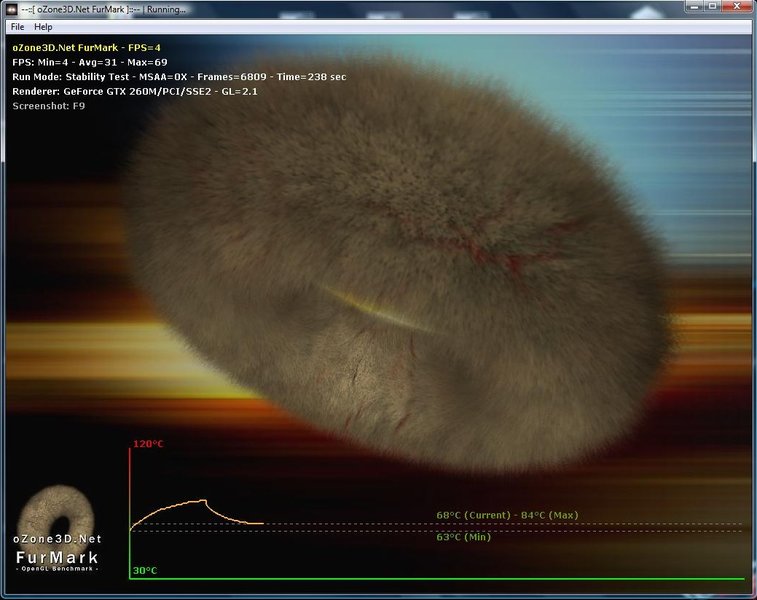
Task: Click the '68°C (Current) - 84°C (Max)' label
Action: [x=507, y=515]
